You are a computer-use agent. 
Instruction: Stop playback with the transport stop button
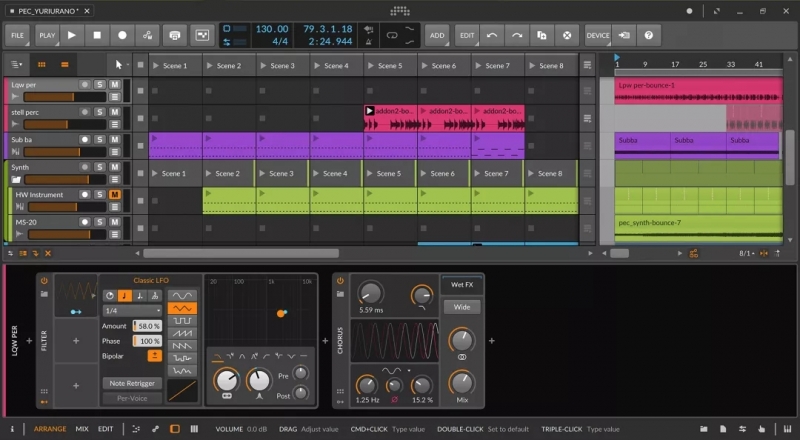click(97, 35)
